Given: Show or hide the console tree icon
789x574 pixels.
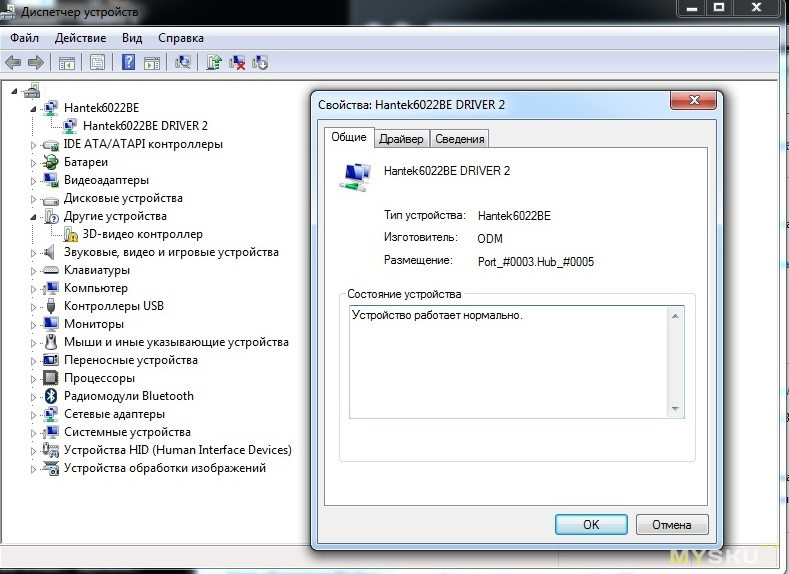Looking at the screenshot, I should [x=66, y=63].
